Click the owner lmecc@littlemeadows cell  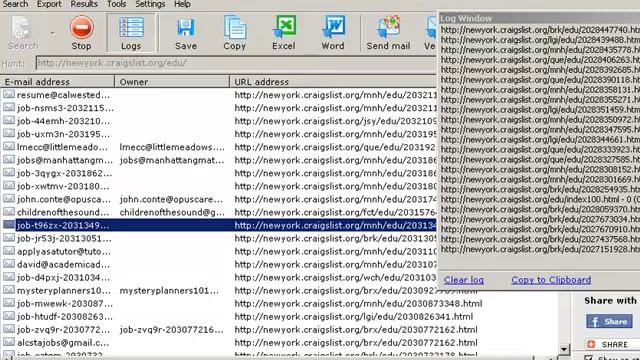[x=172, y=147]
